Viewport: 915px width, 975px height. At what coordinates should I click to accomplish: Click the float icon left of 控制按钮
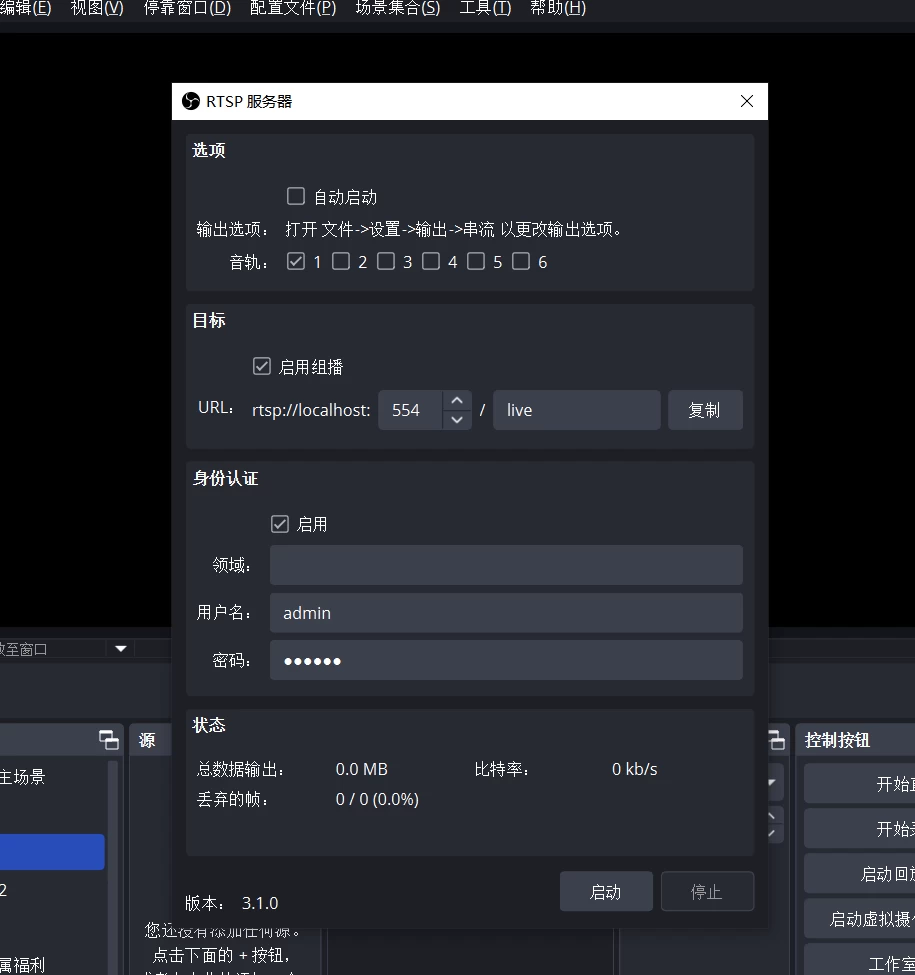coord(777,740)
